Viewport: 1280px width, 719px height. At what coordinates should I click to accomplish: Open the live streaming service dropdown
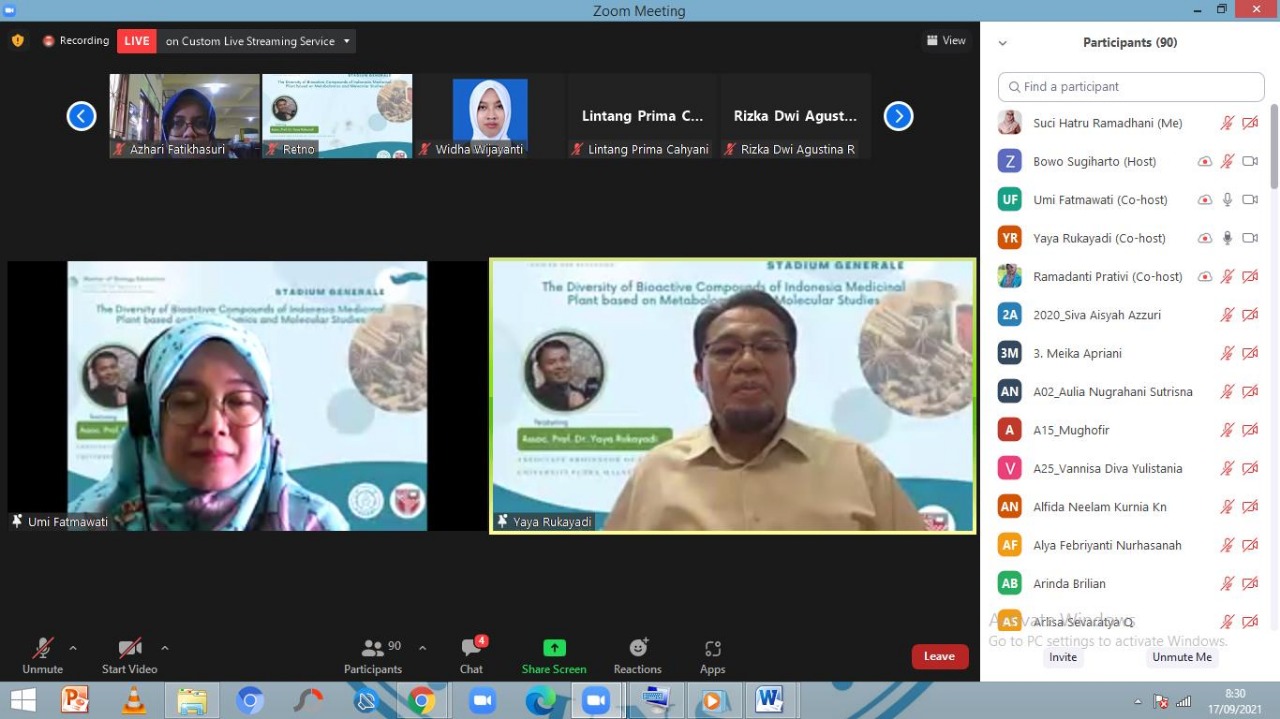pos(347,41)
